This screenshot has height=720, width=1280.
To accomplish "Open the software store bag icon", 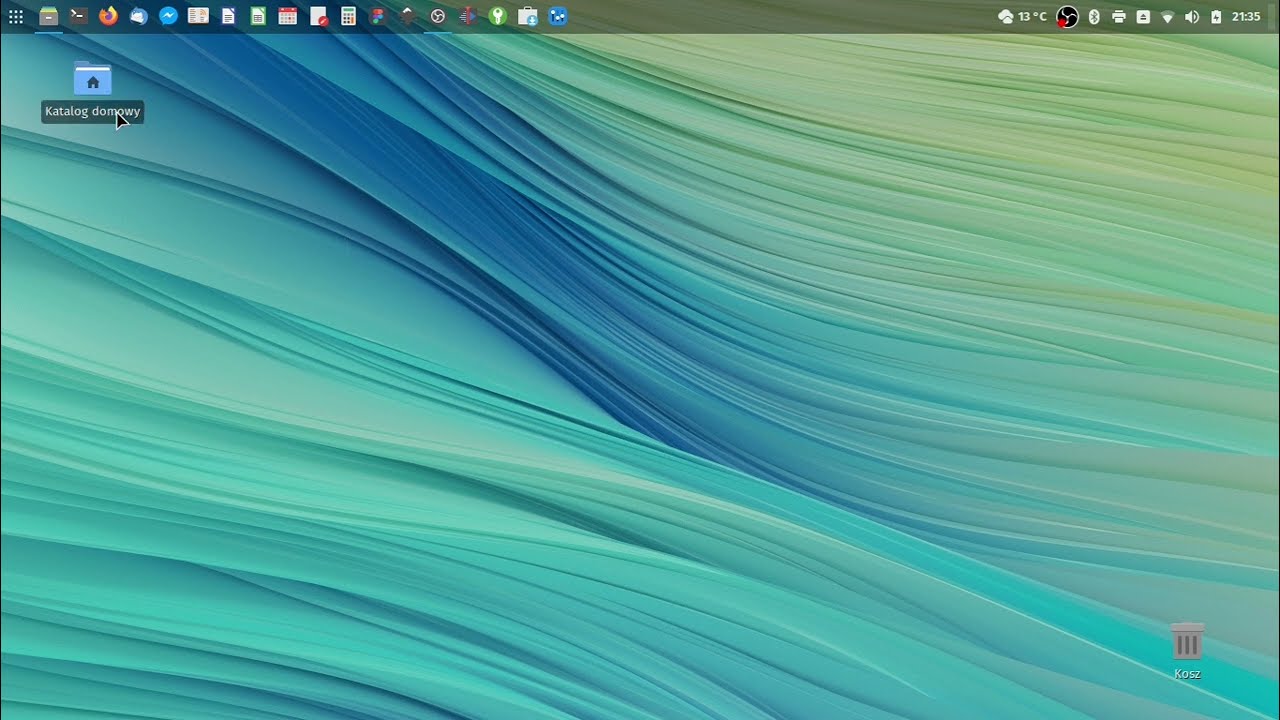I will click(528, 16).
